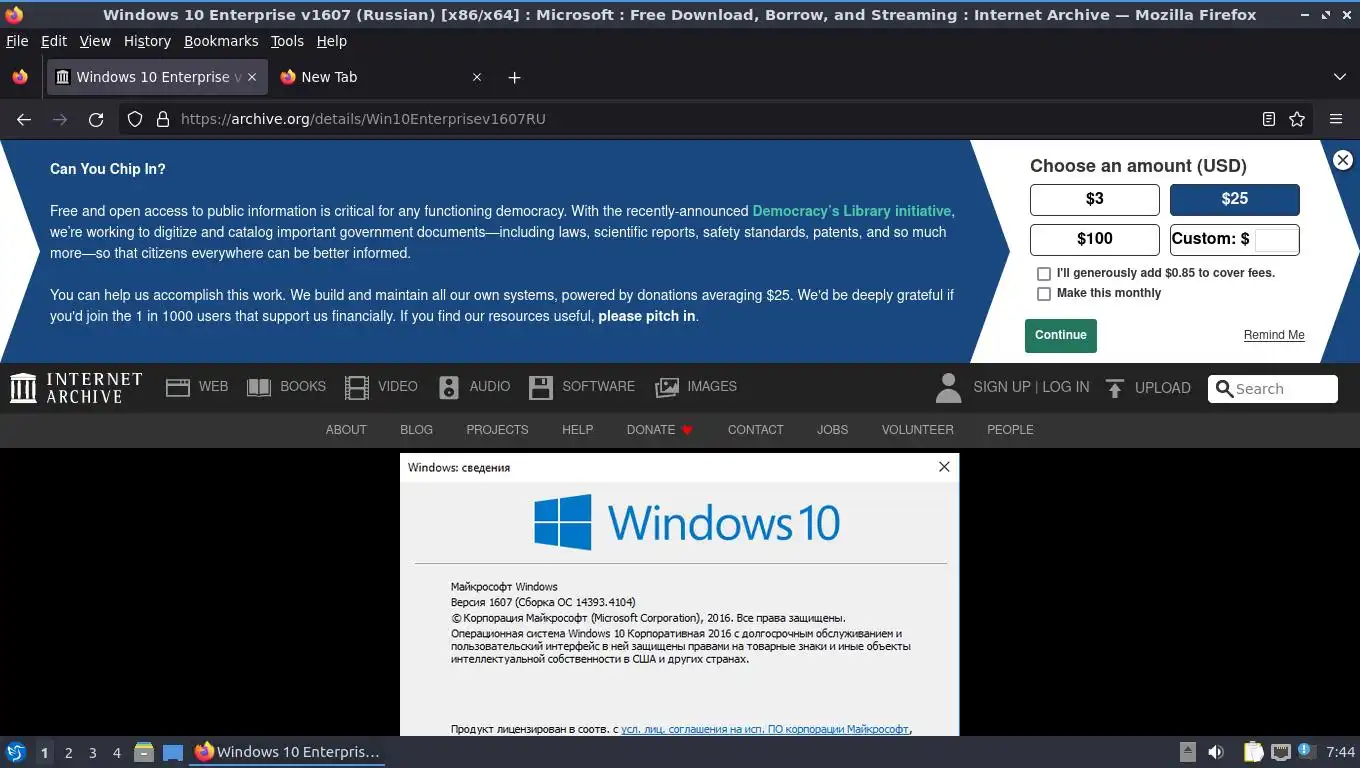
Task: Open the VIDEO section icon
Action: click(357, 388)
